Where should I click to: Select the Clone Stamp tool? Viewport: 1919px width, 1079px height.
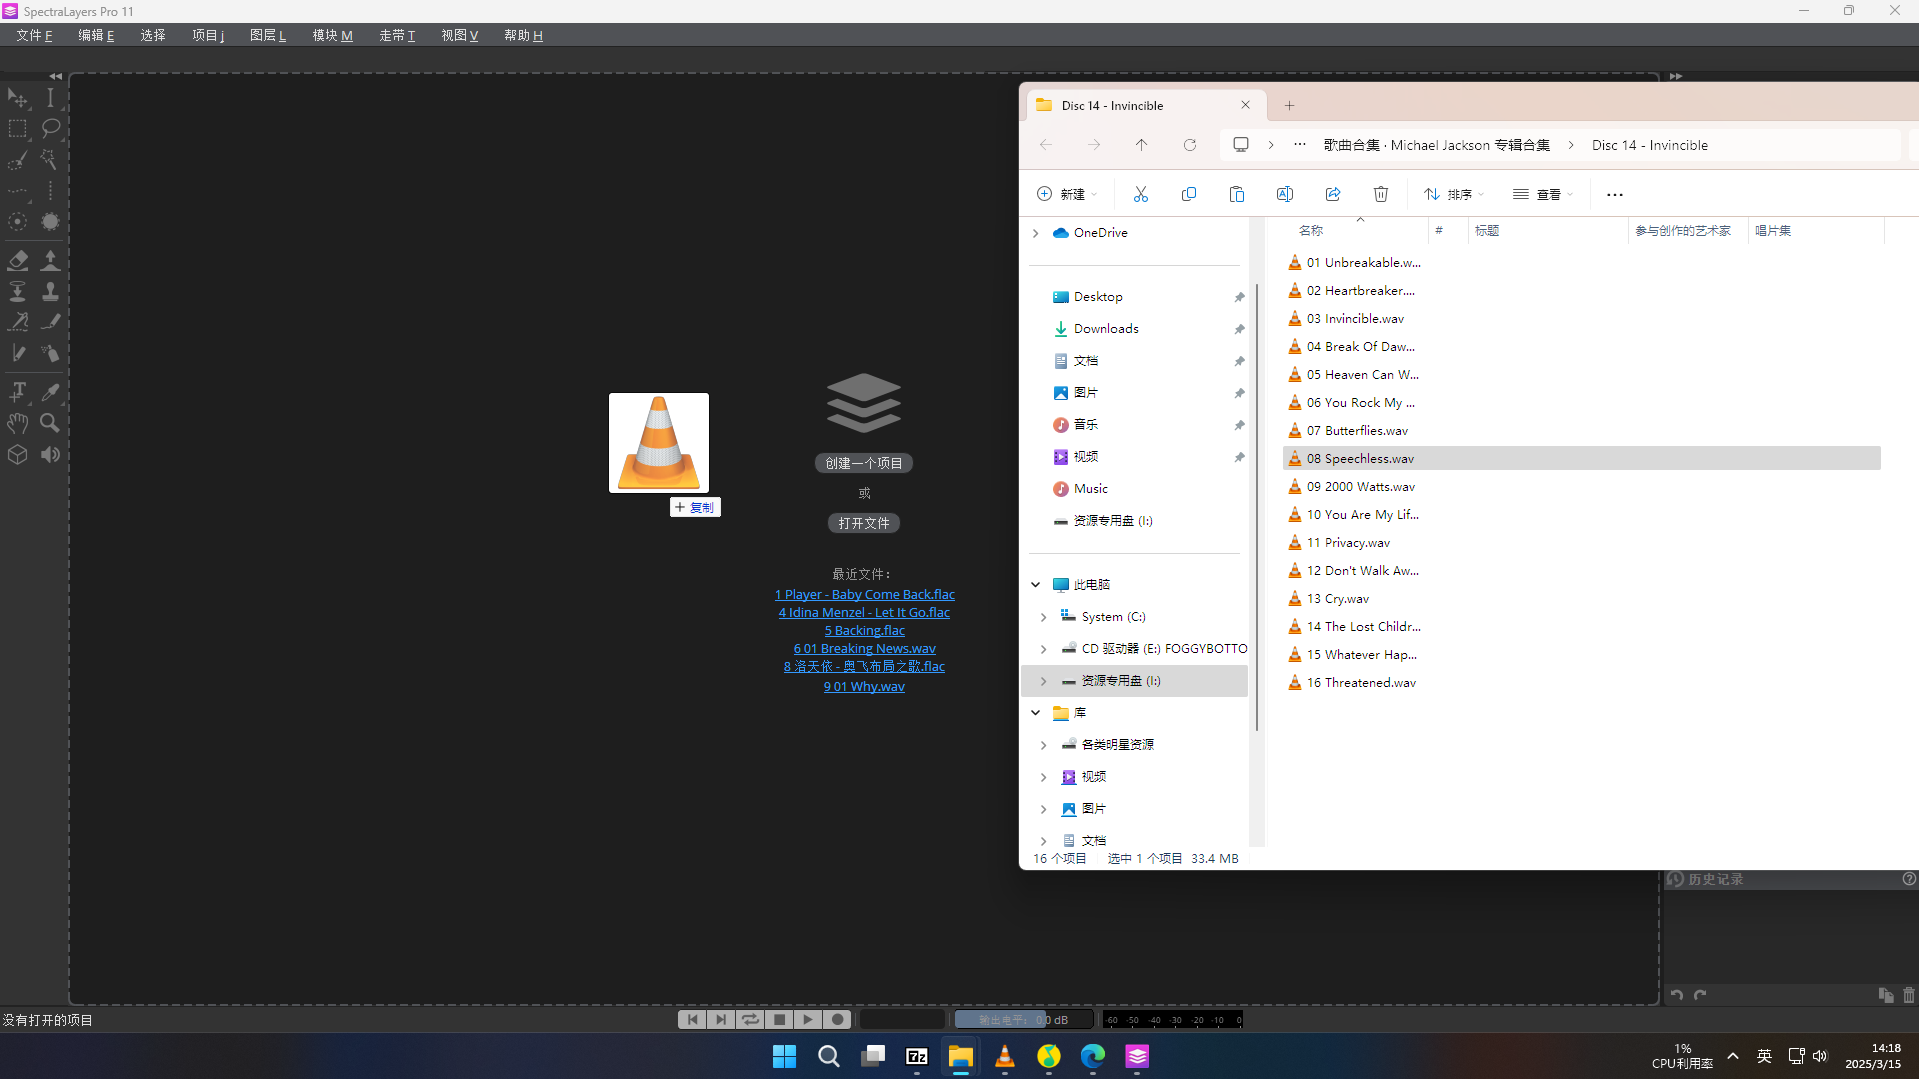pyautogui.click(x=50, y=291)
